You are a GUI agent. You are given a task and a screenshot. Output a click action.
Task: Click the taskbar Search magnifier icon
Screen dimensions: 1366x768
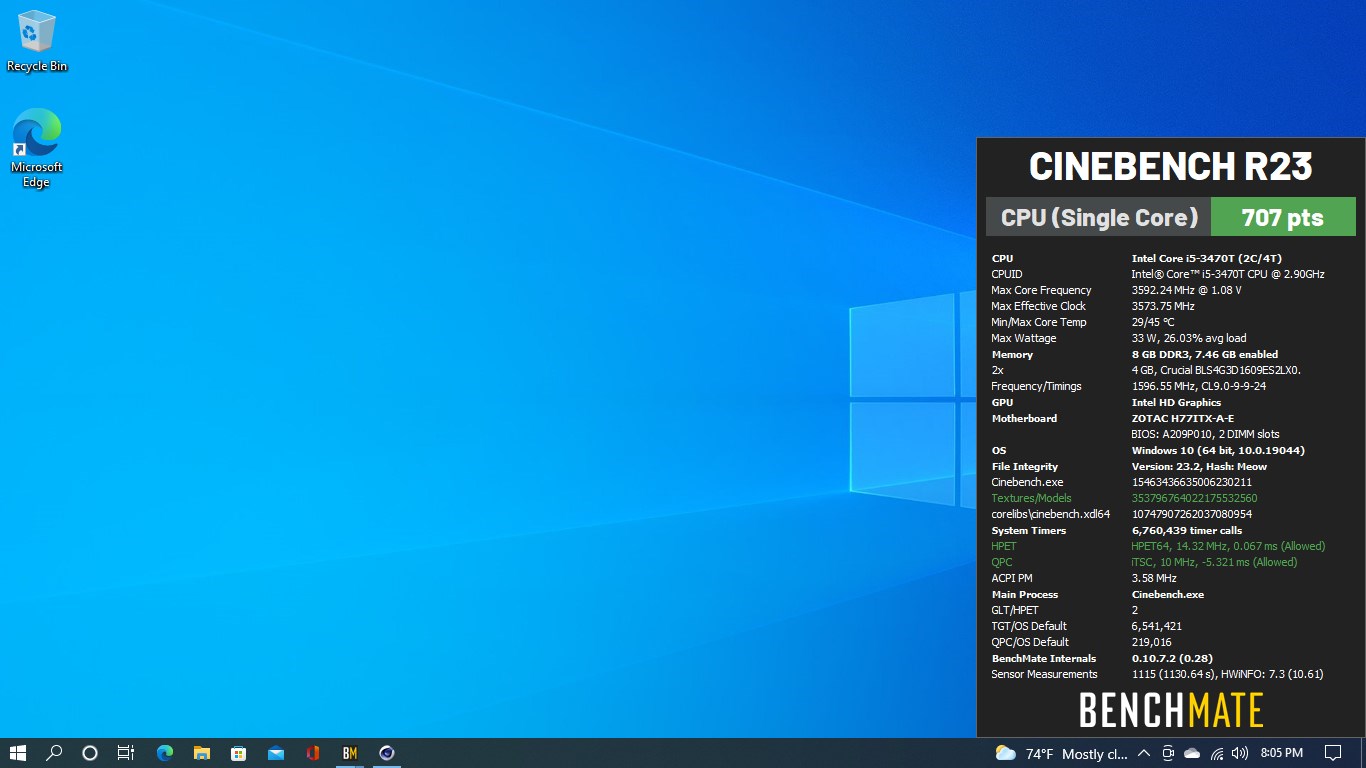point(54,753)
